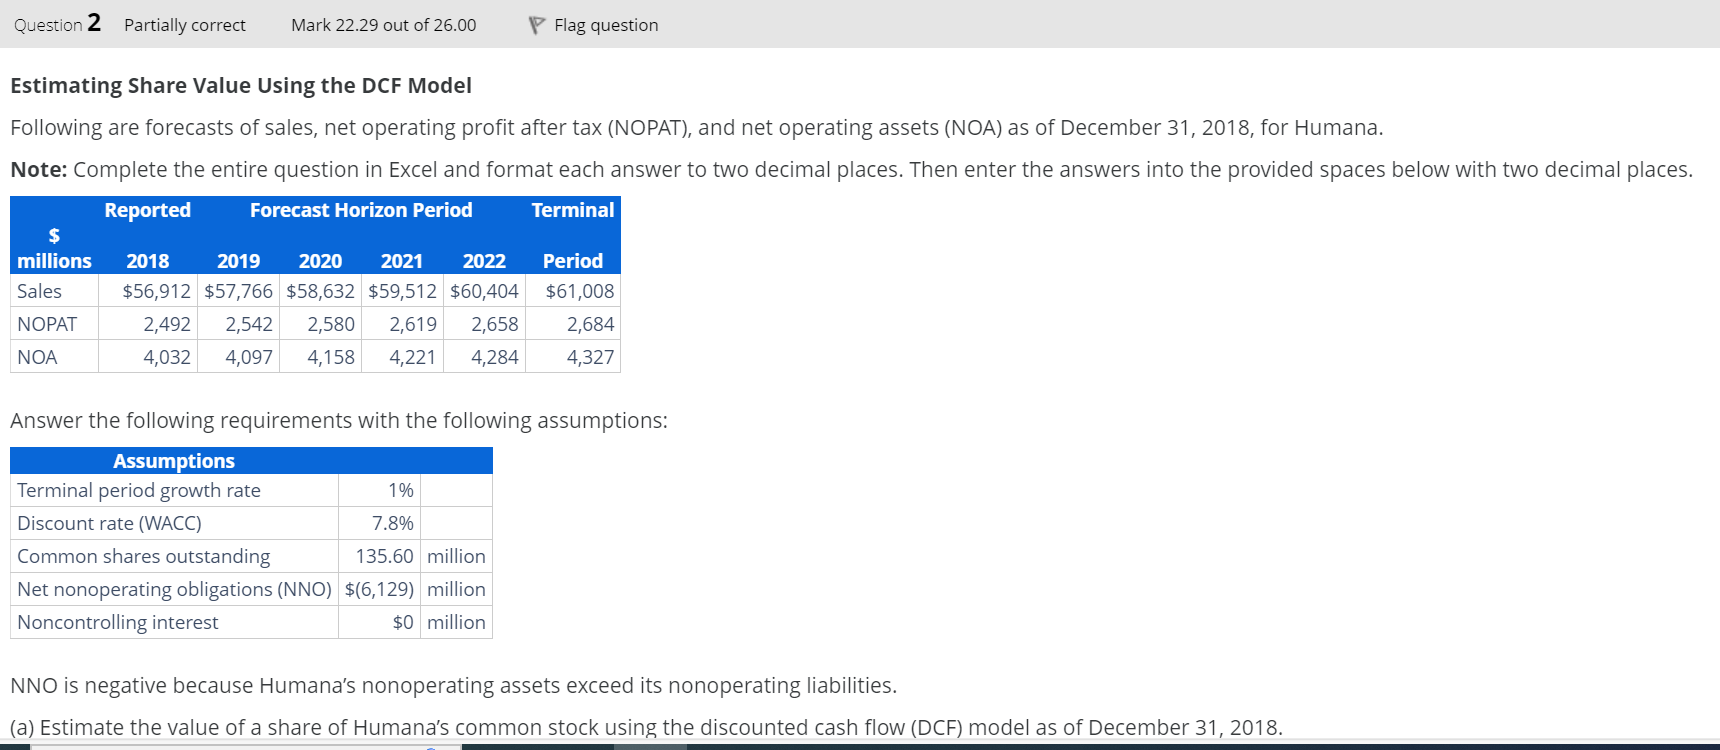
Task: Click the Partially correct status text
Action: (x=184, y=24)
